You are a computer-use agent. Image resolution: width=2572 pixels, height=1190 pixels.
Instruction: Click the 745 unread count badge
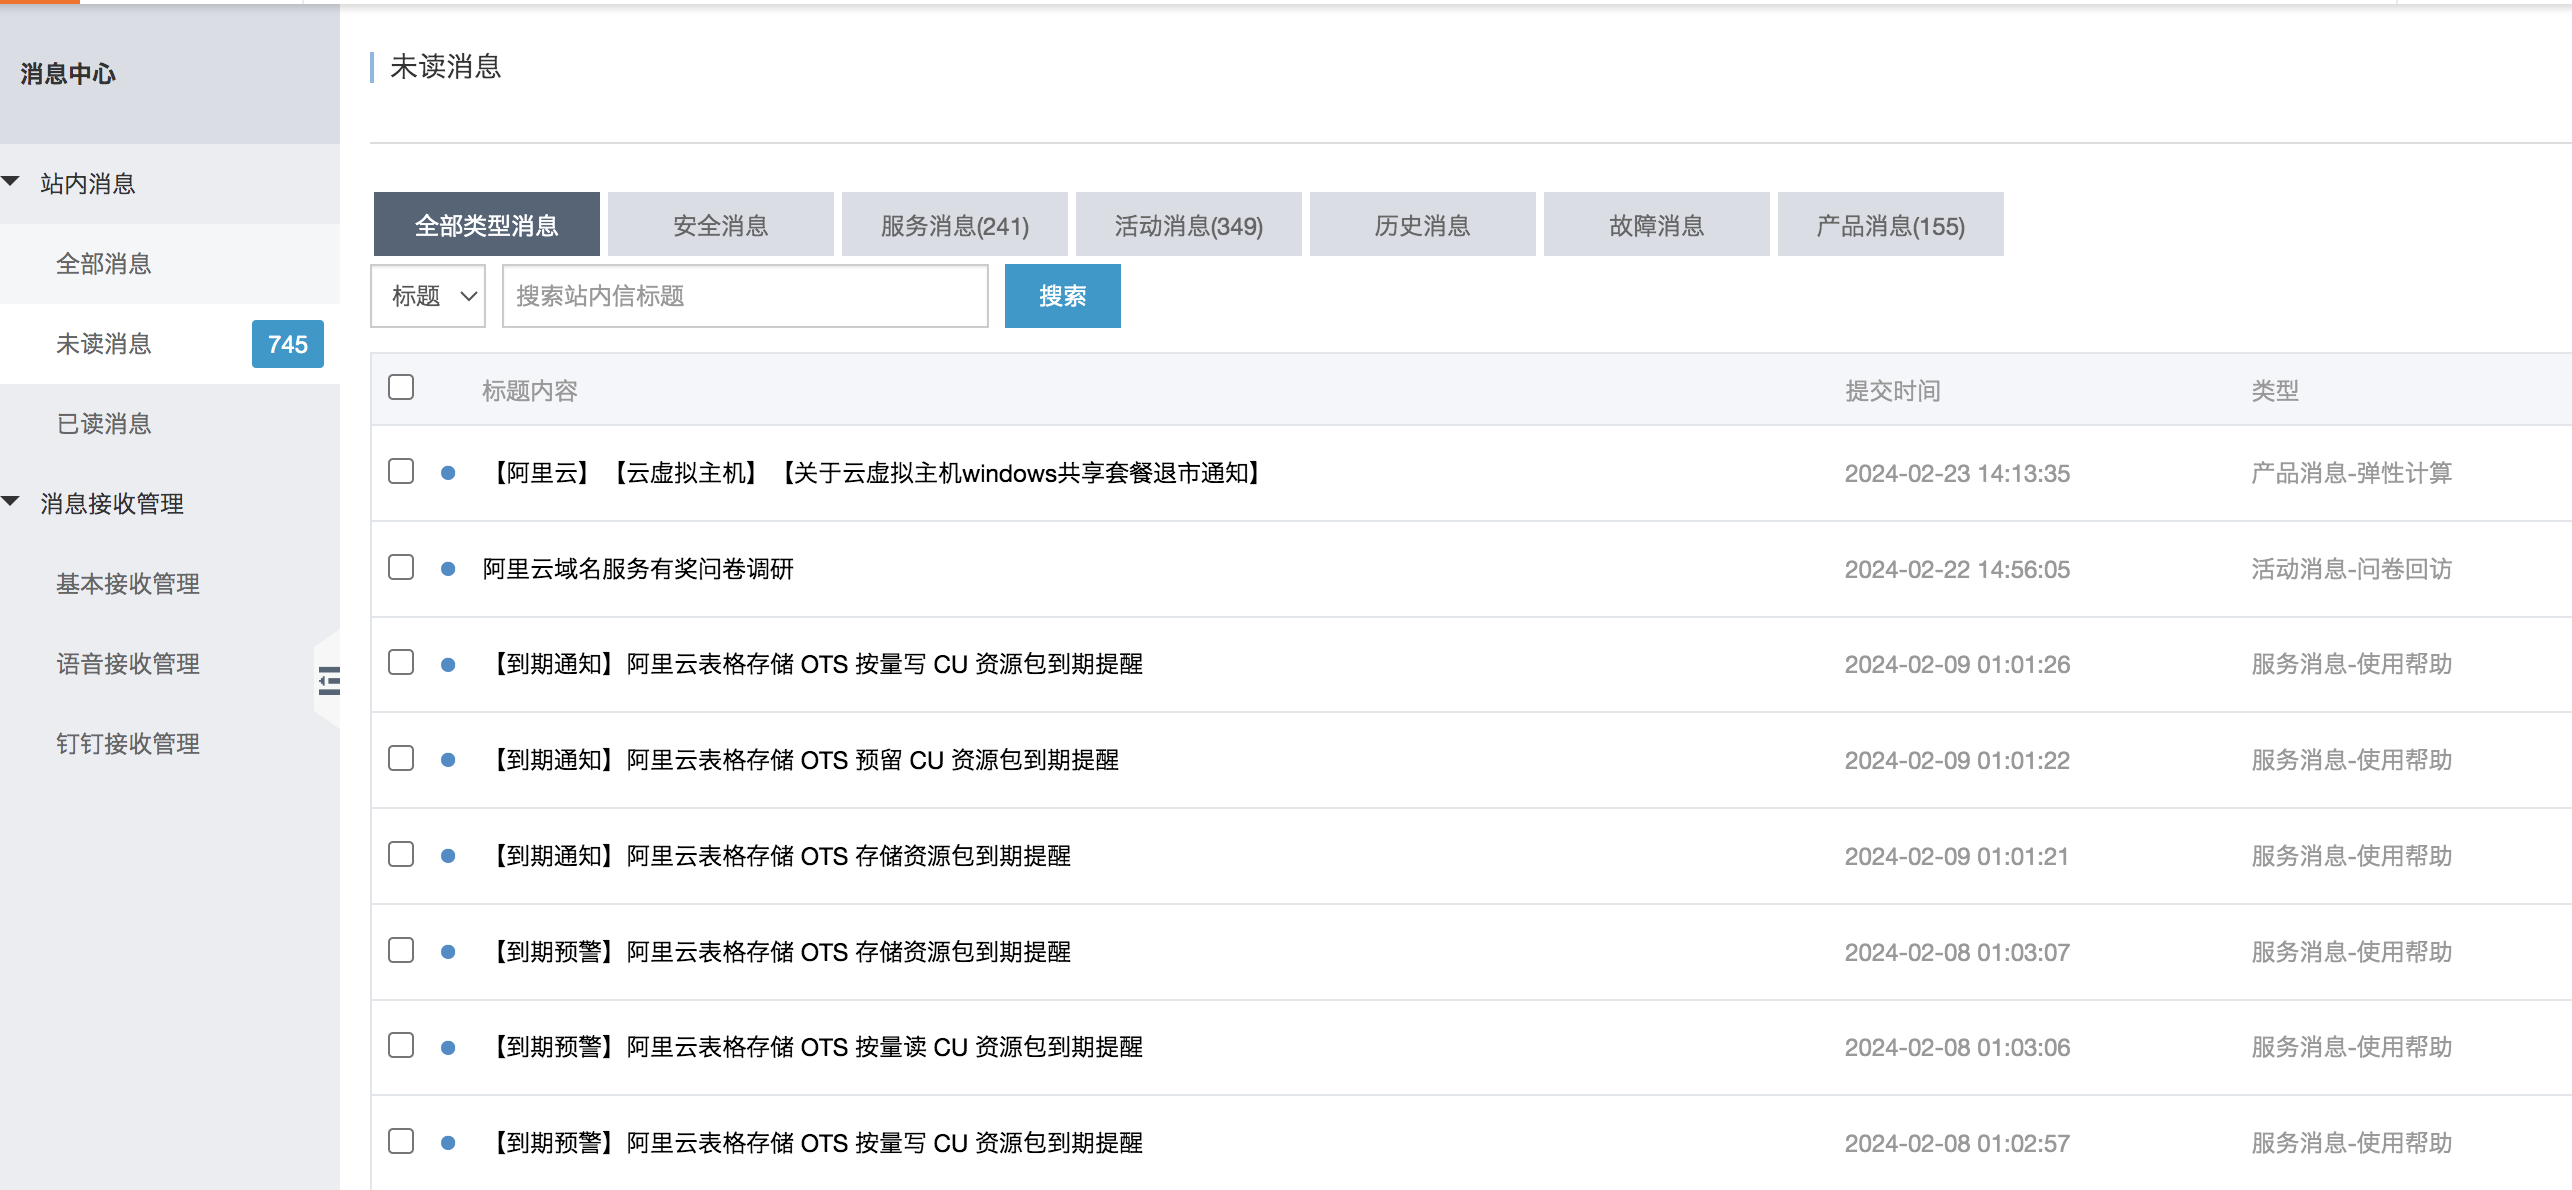(x=287, y=344)
